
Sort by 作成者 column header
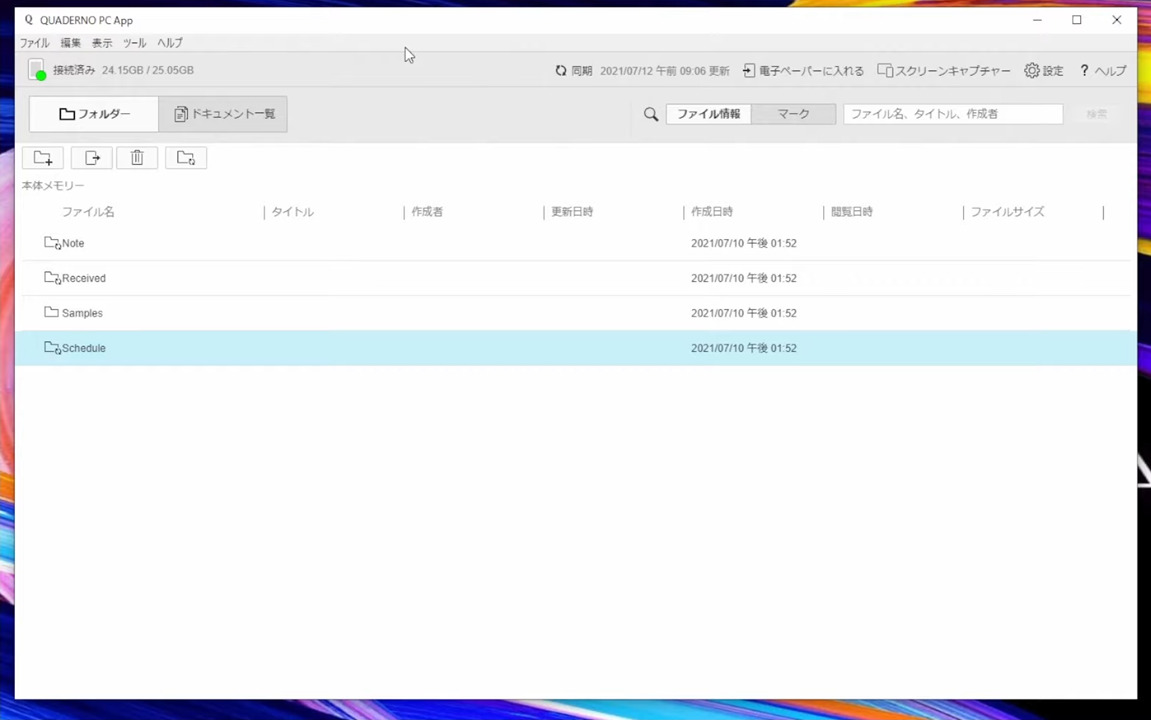(x=427, y=211)
